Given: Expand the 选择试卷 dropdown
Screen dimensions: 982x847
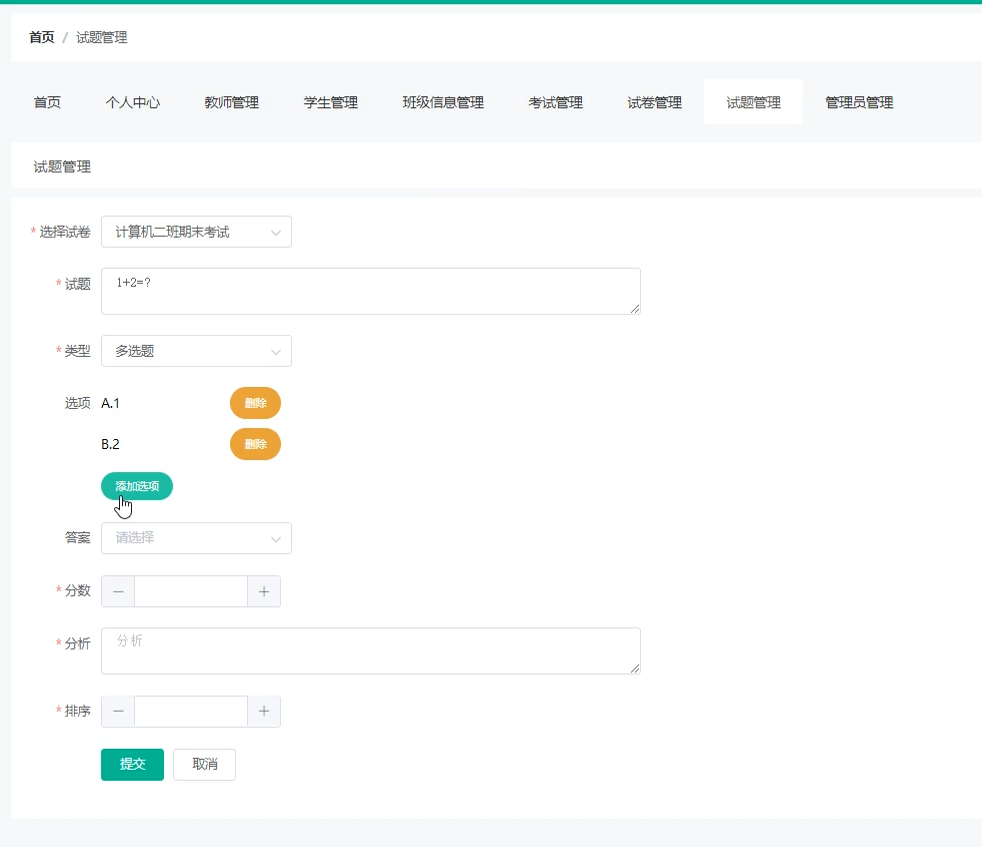Looking at the screenshot, I should click(x=196, y=232).
